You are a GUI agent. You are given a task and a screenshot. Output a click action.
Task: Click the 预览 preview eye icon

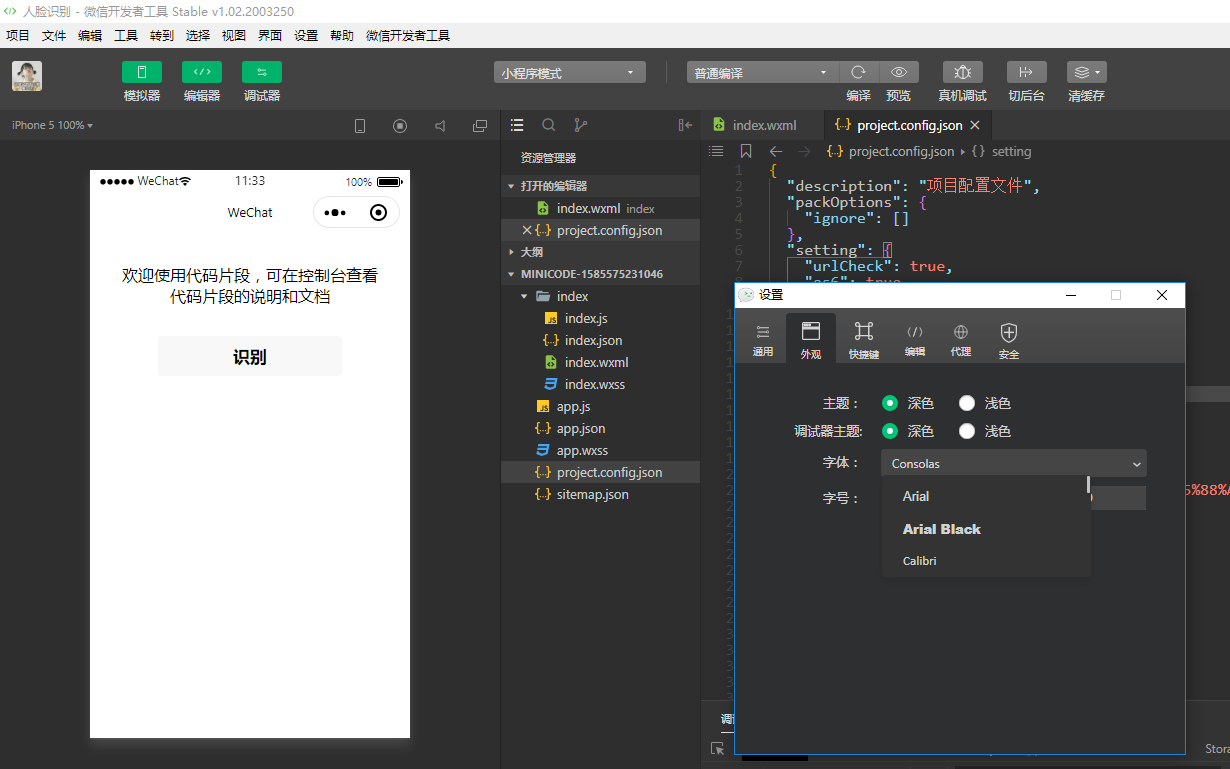[x=899, y=72]
